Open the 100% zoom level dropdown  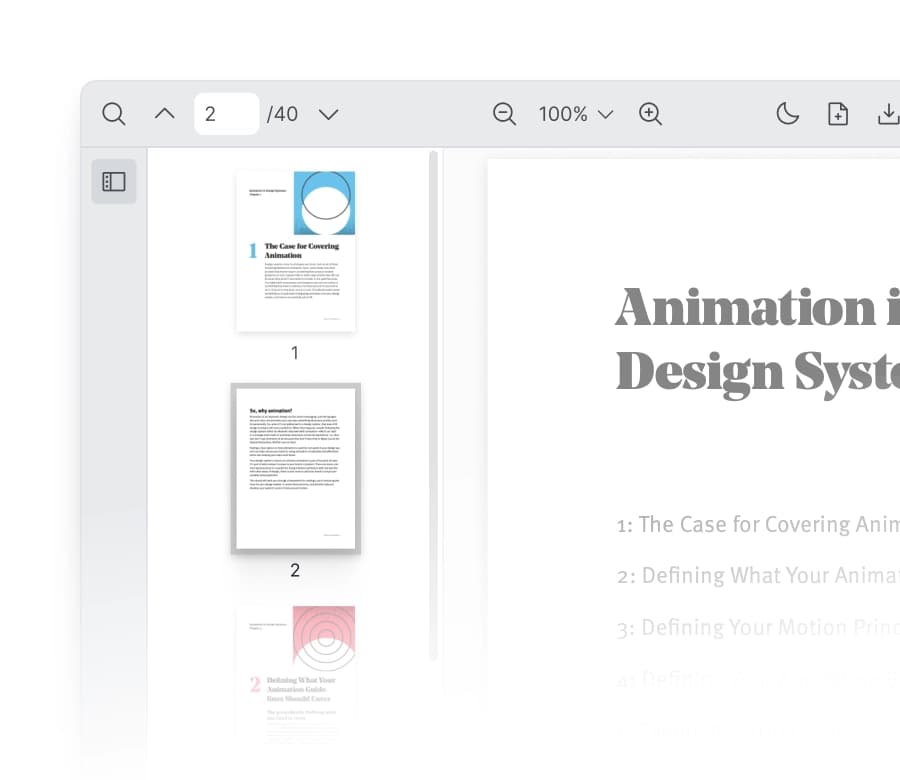click(576, 114)
